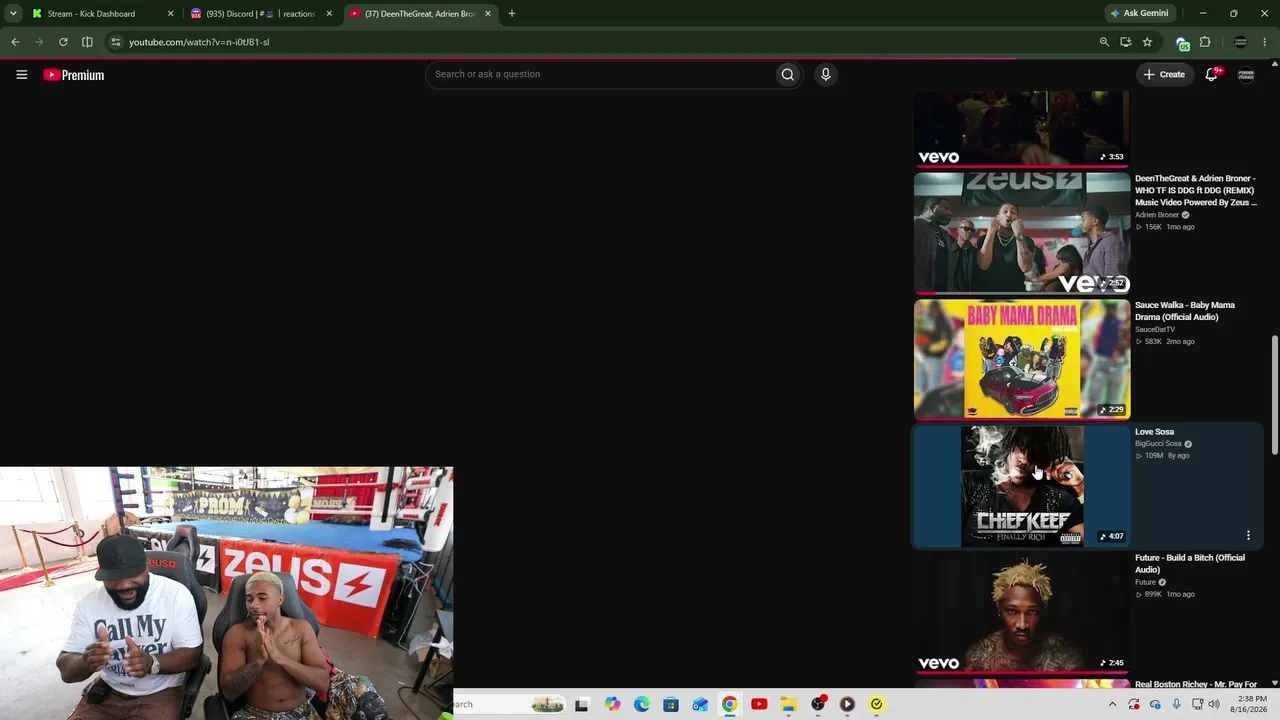This screenshot has height=720, width=1280.
Task: Open the top vevo 3:53 video thumbnail
Action: coord(1022,129)
